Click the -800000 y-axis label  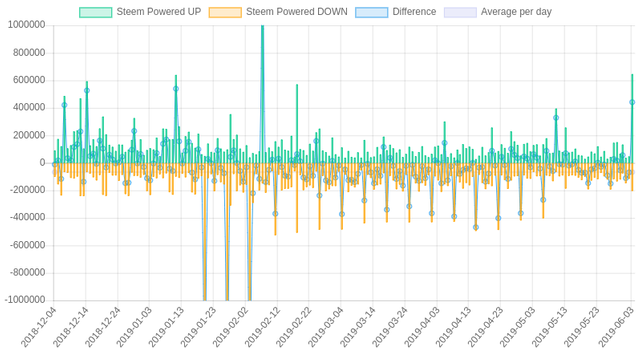point(27,273)
